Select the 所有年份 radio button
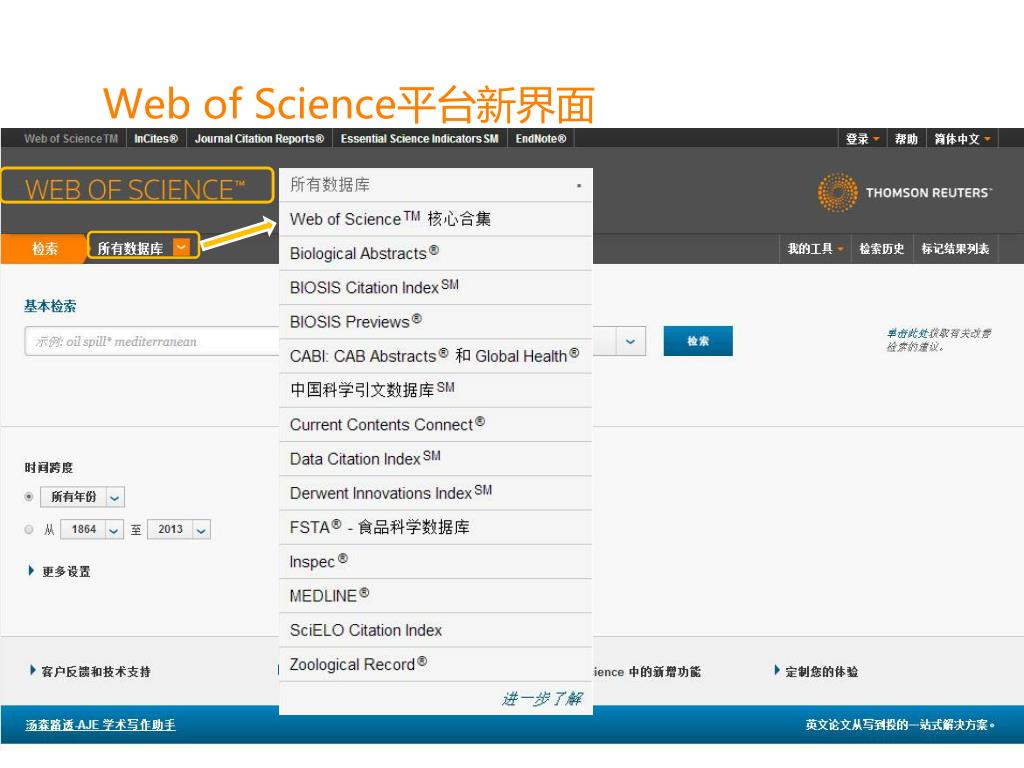Image resolution: width=1024 pixels, height=768 pixels. coord(29,497)
